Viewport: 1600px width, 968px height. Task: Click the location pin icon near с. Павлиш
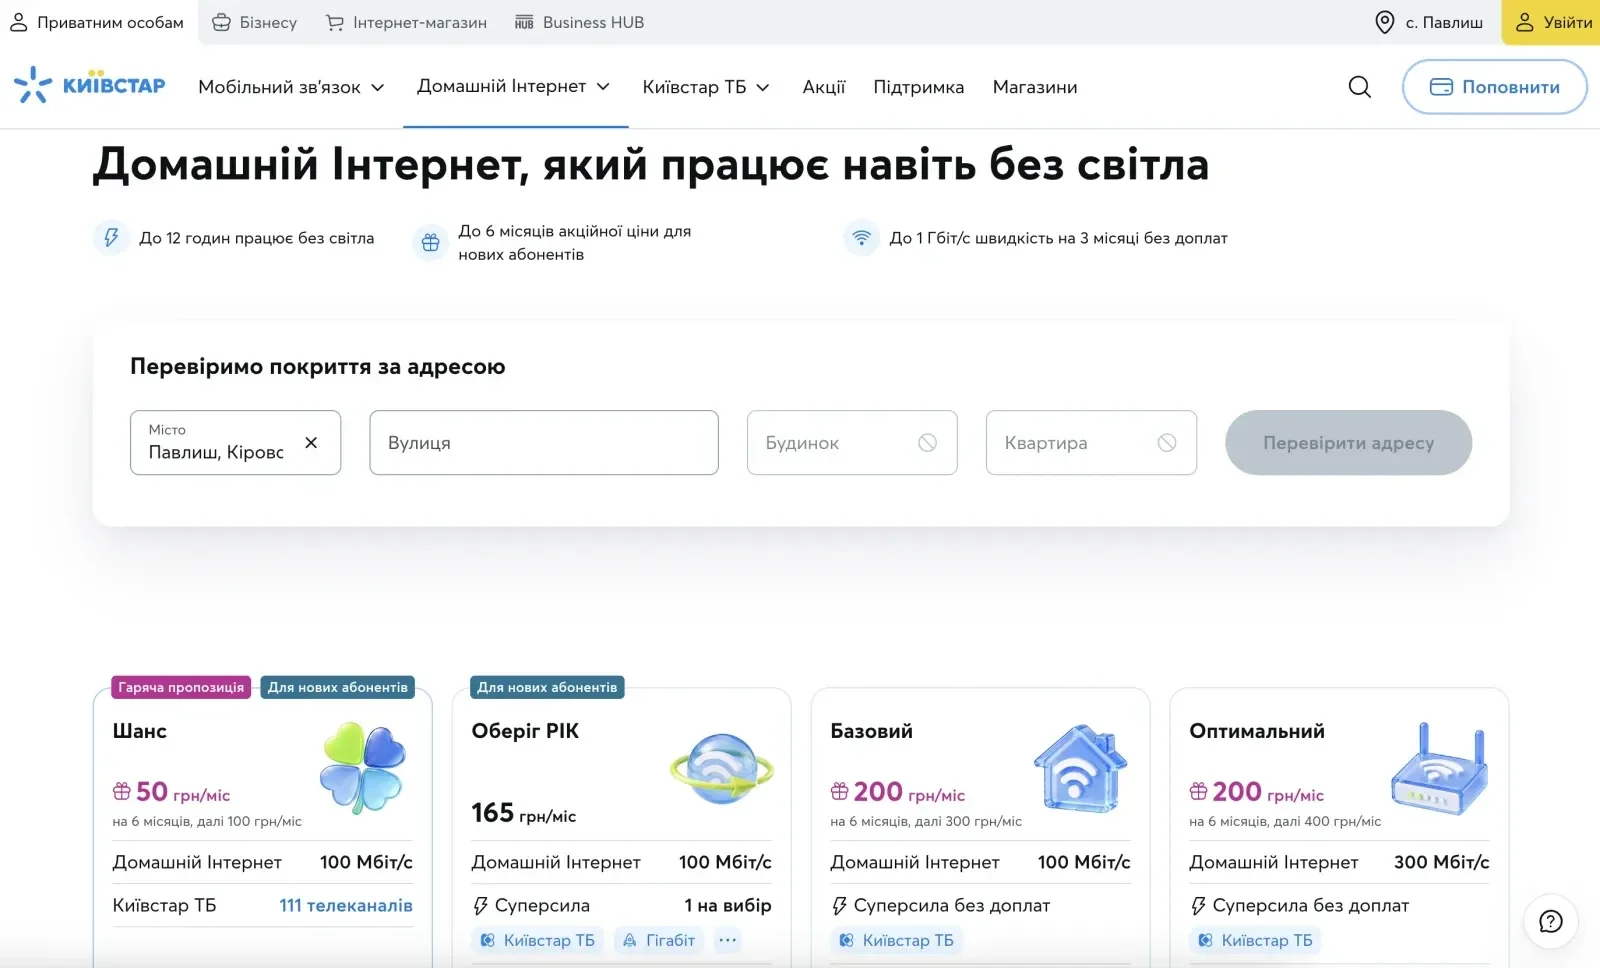pyautogui.click(x=1385, y=22)
